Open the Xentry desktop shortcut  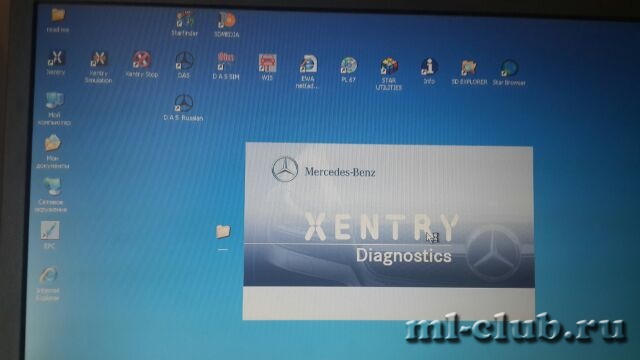(56, 62)
